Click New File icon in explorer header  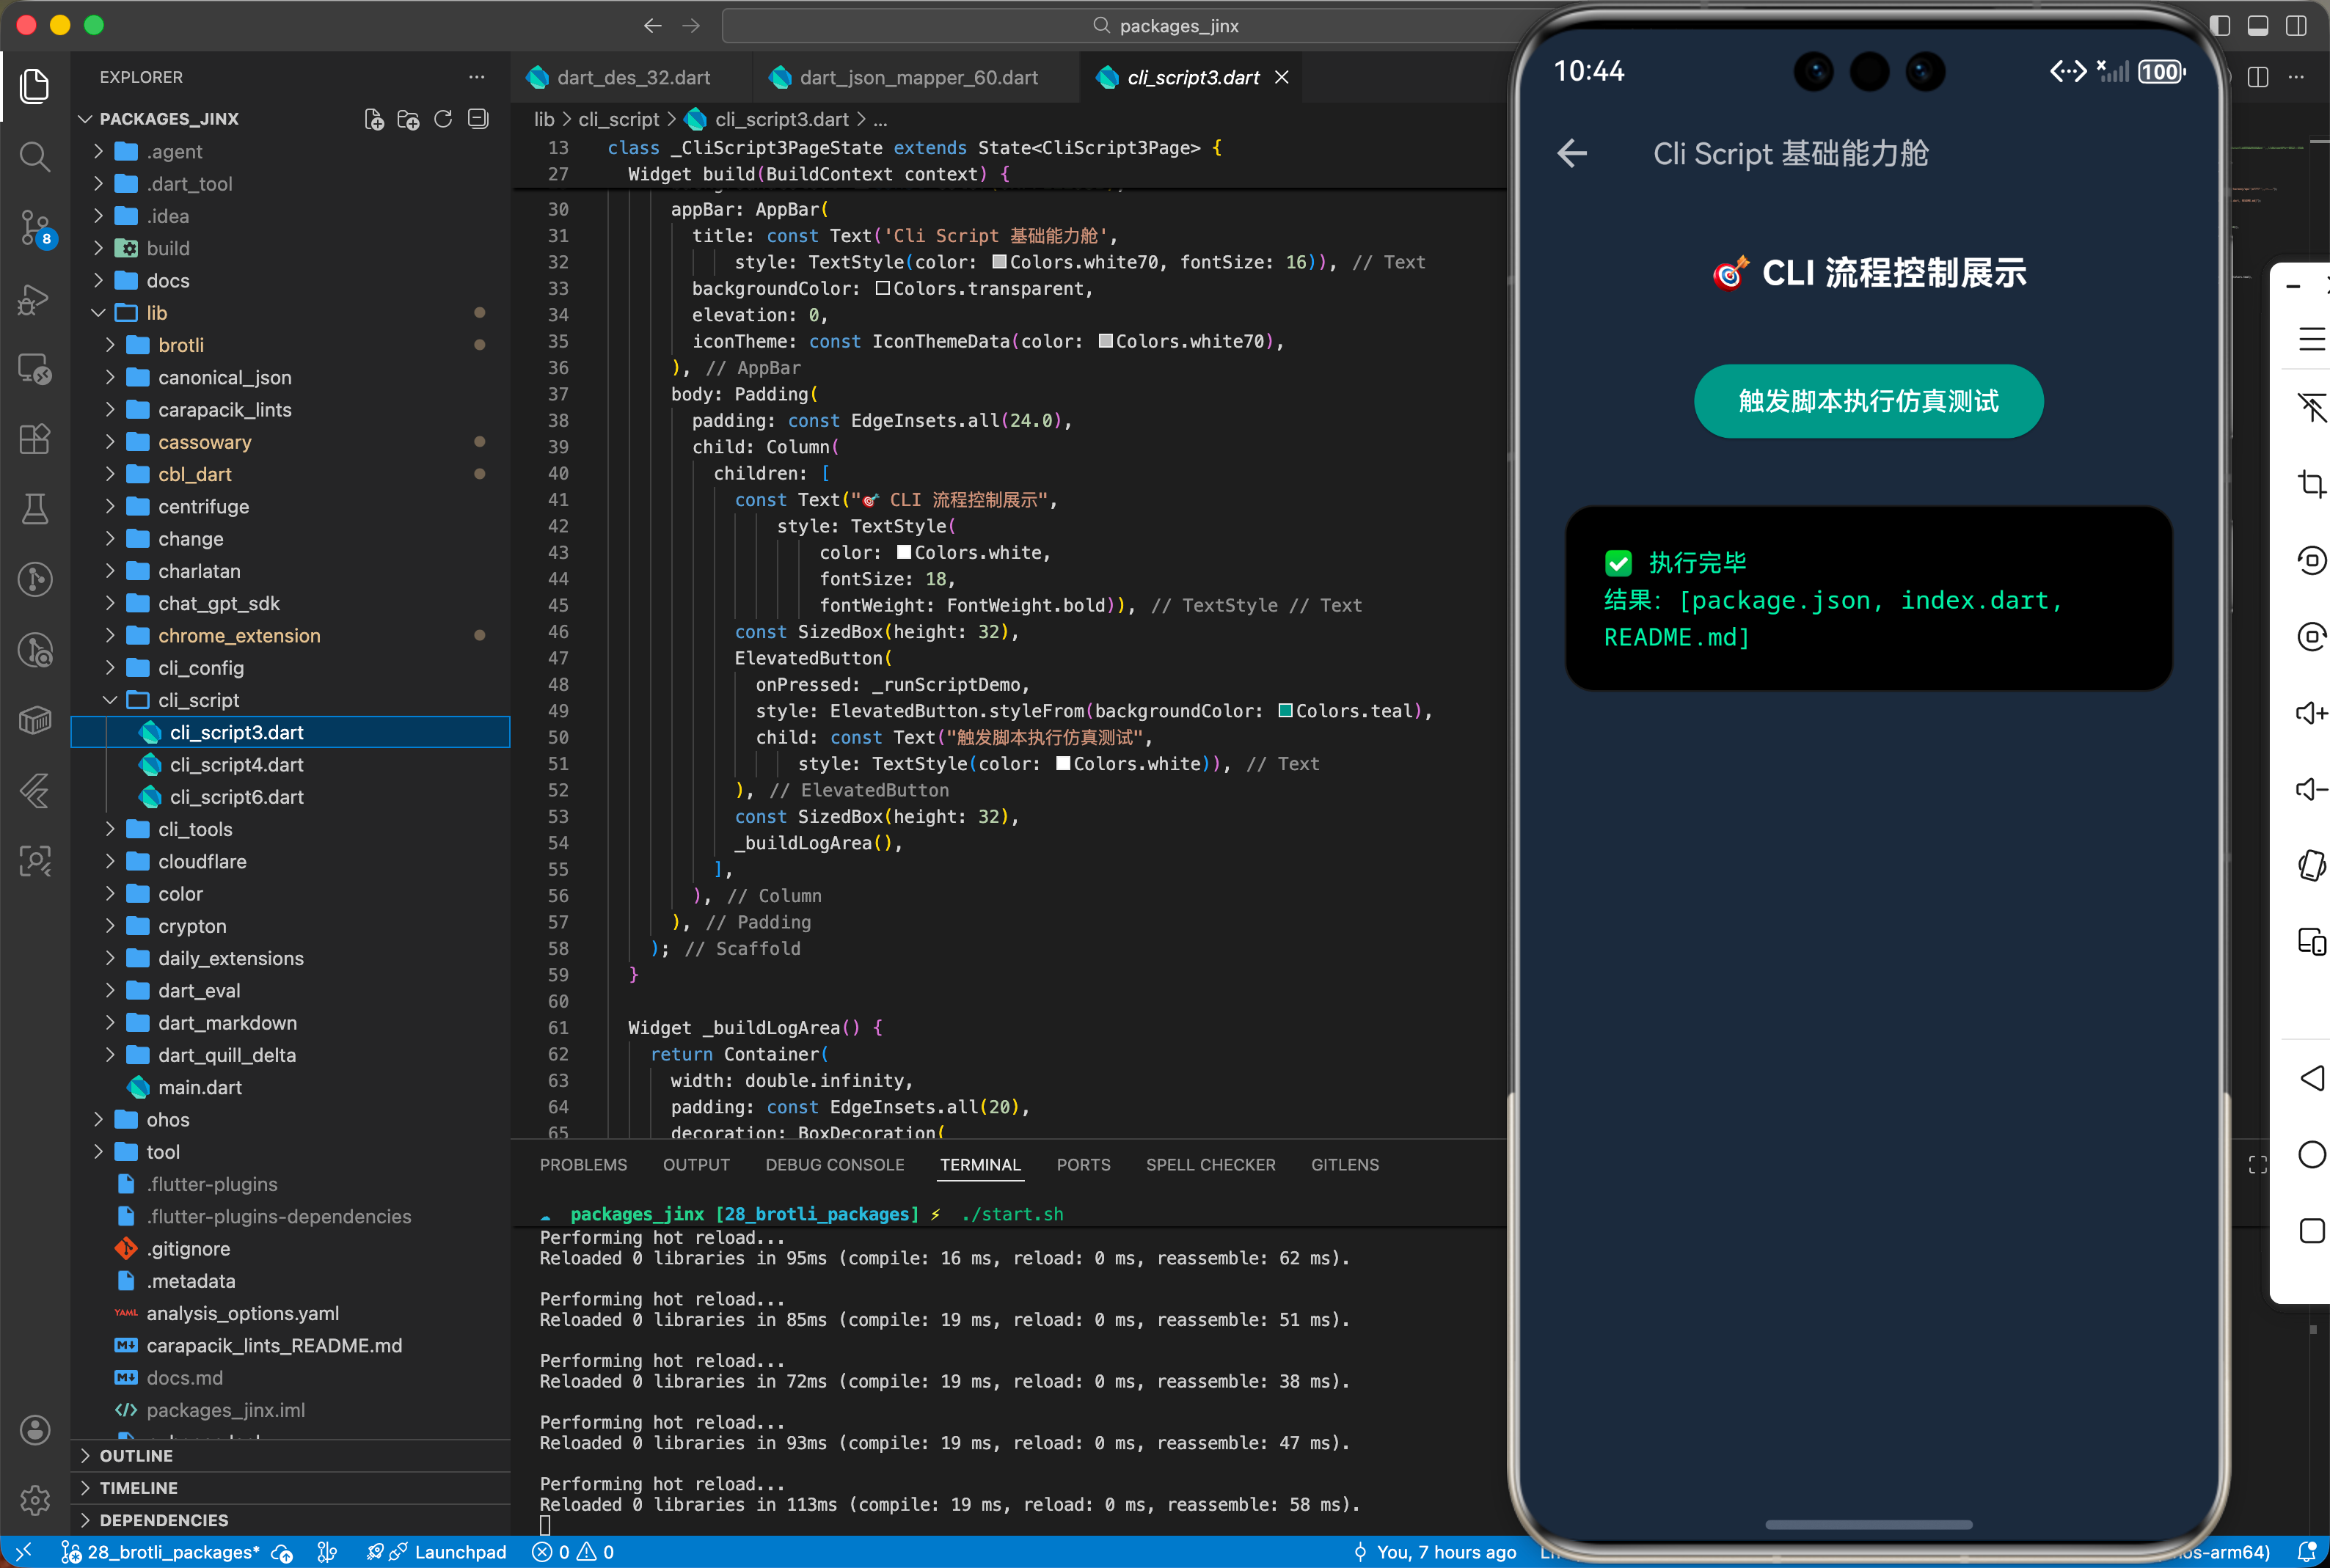(374, 119)
